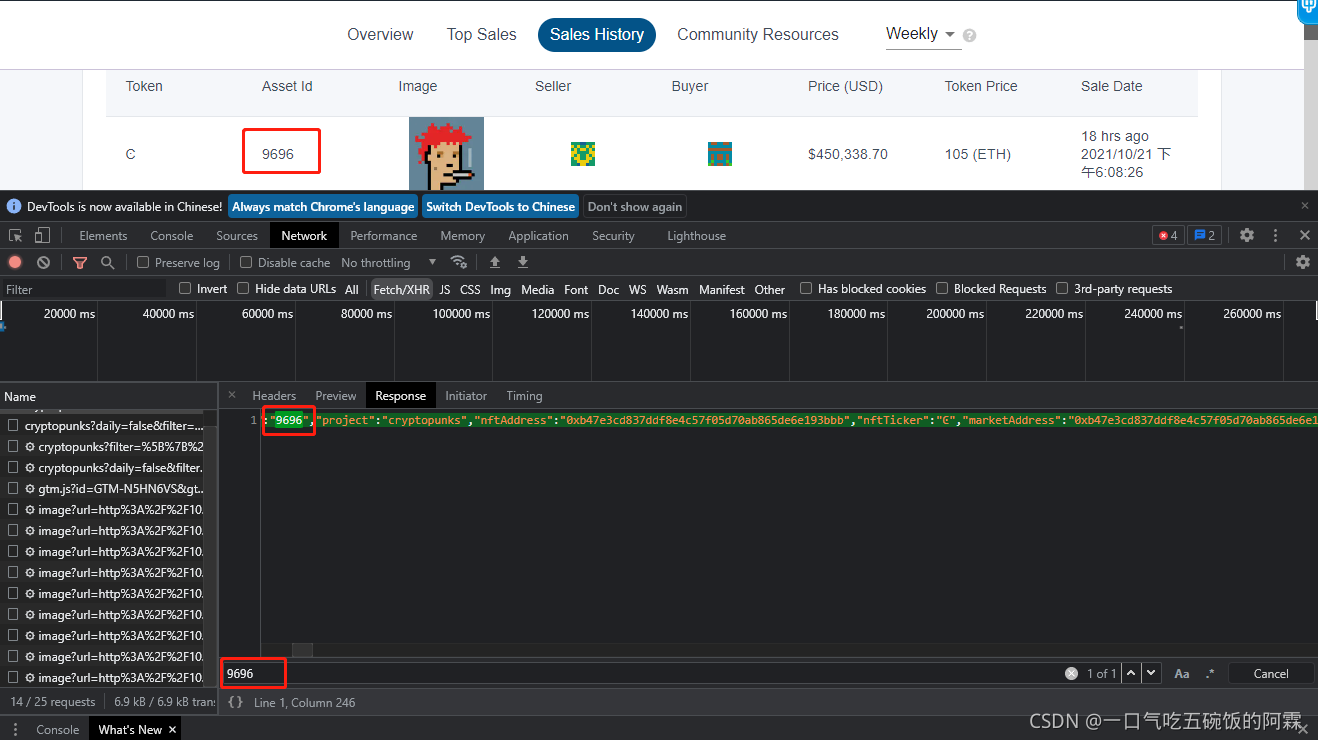Image resolution: width=1318 pixels, height=740 pixels.
Task: Import HAR file upload arrow icon
Action: coord(494,262)
